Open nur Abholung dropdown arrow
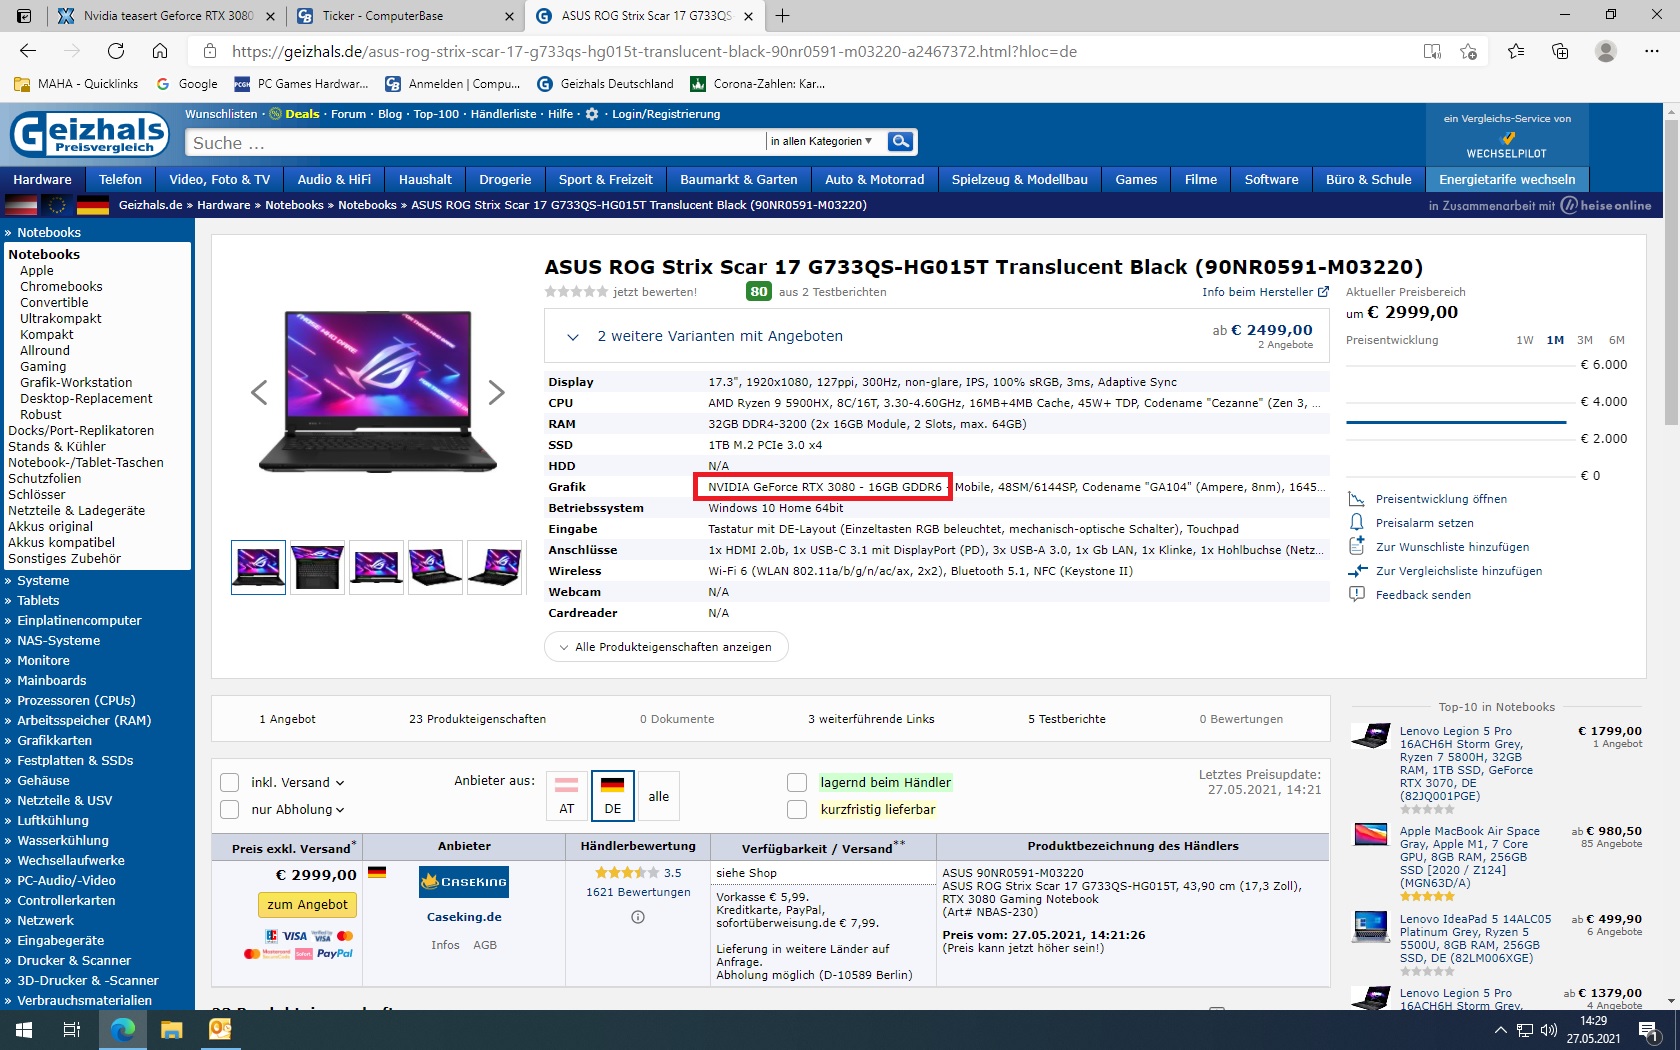 340,810
